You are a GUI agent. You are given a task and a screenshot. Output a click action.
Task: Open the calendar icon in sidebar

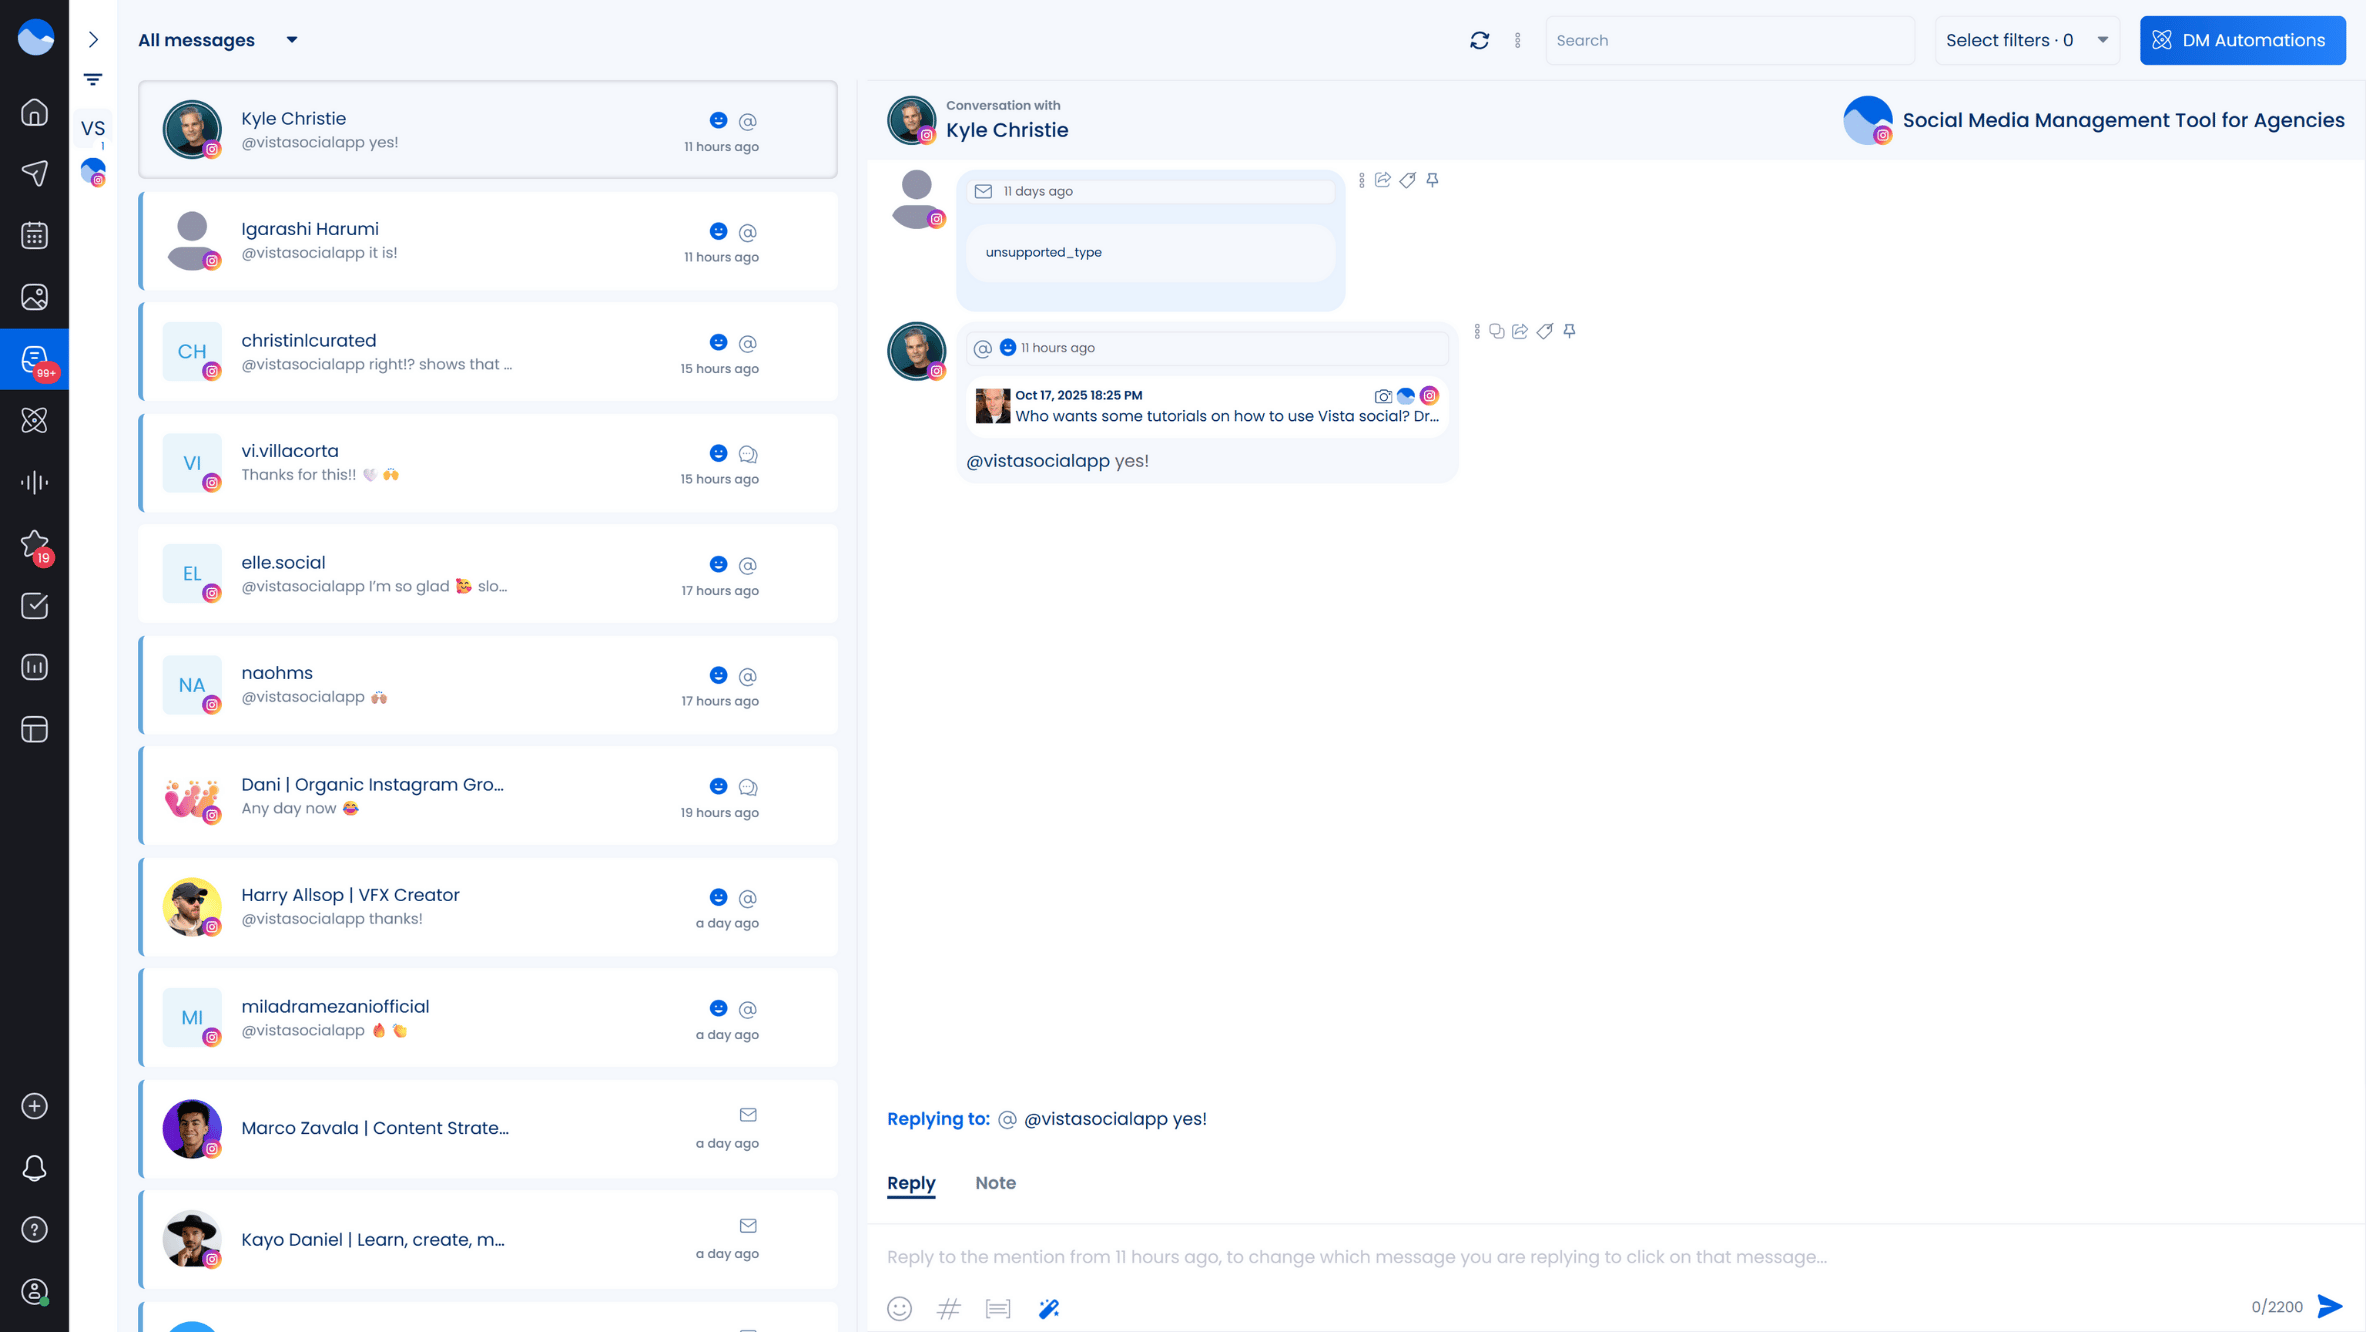34,235
